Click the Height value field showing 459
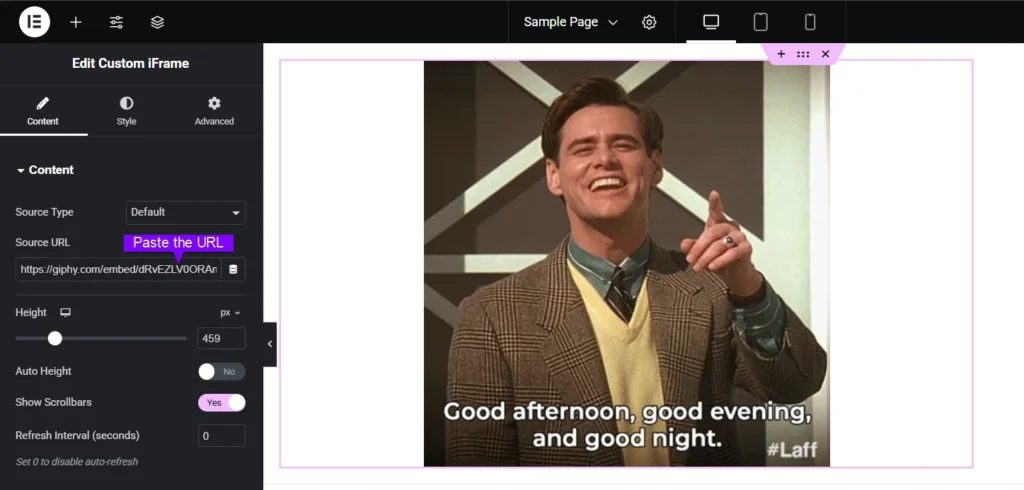 (221, 338)
